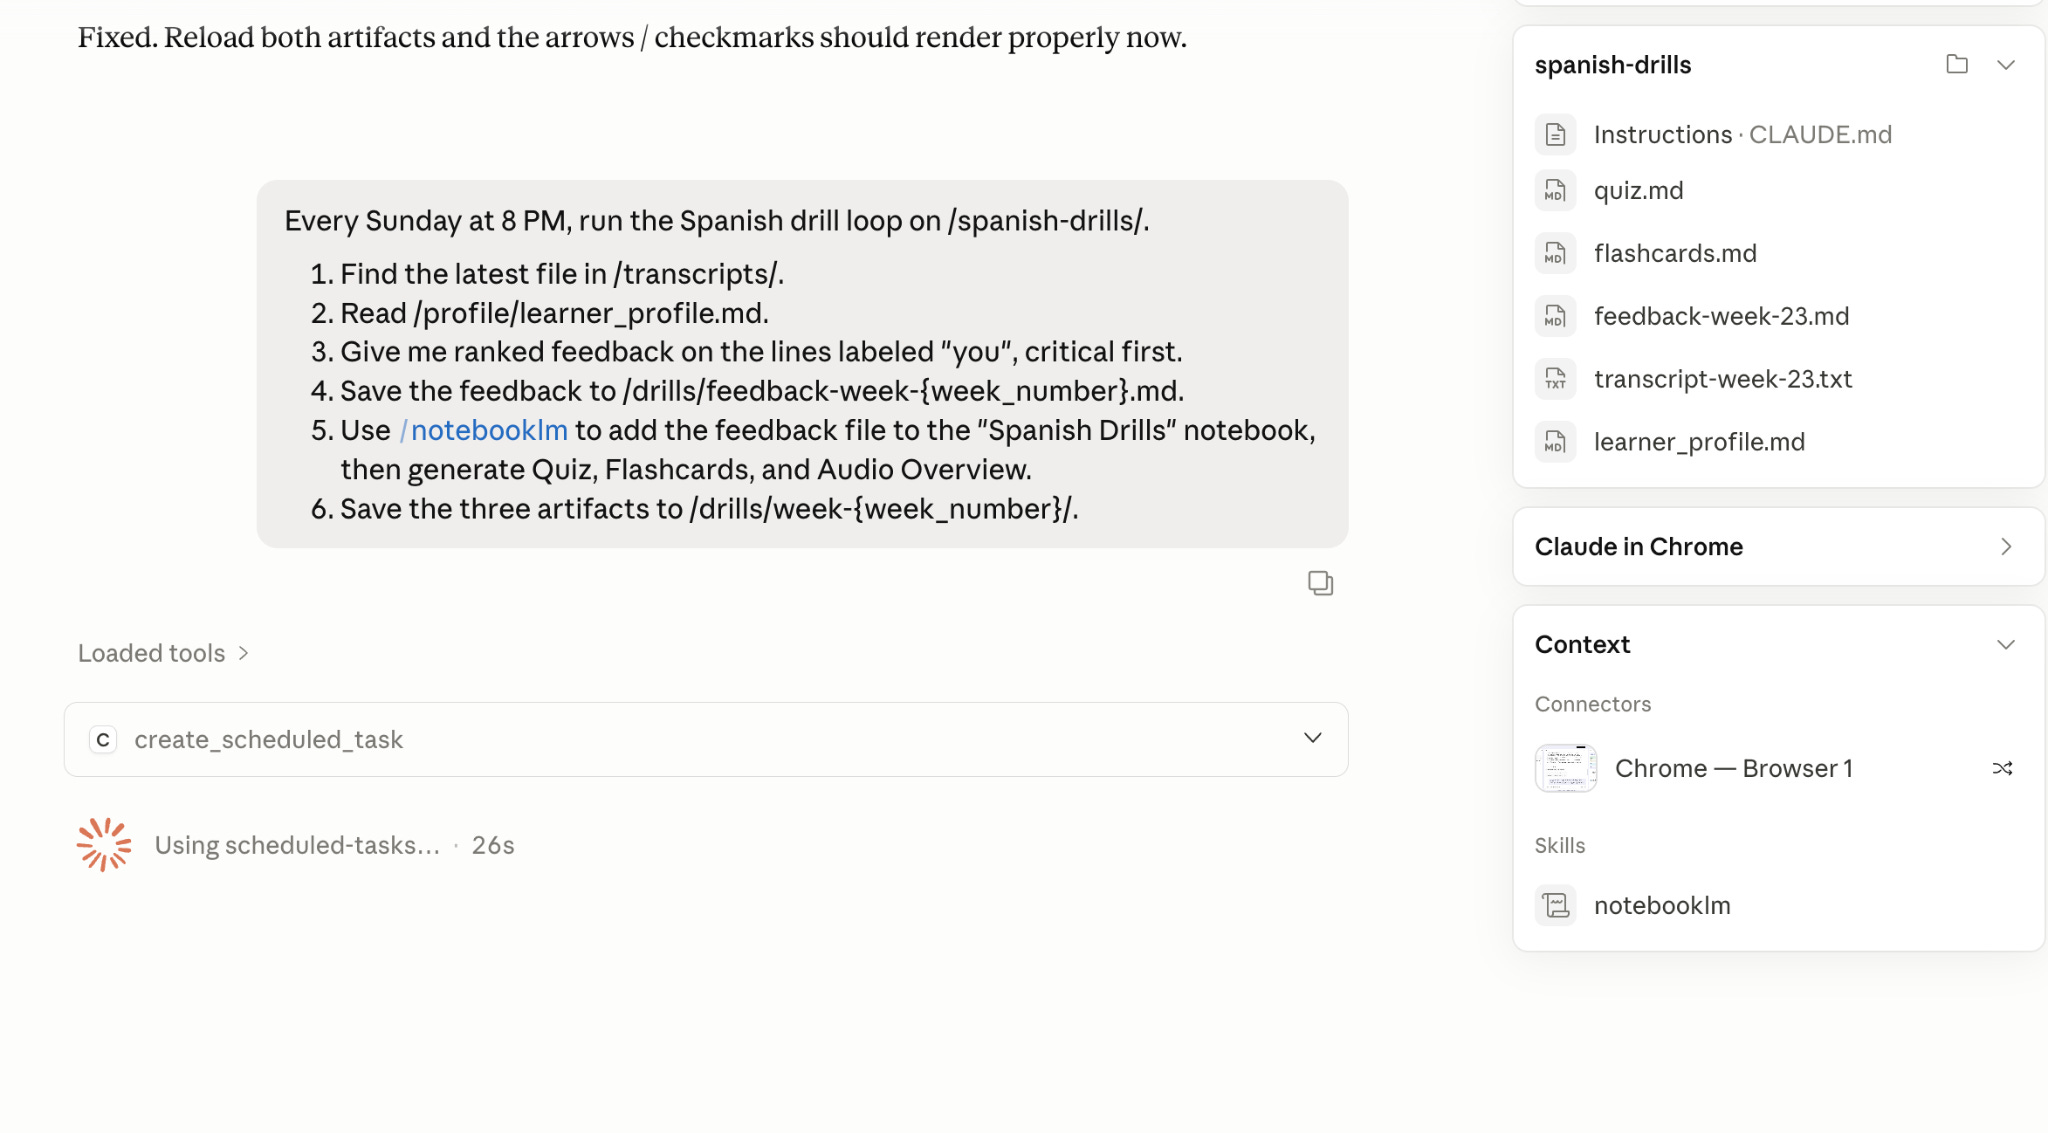This screenshot has width=2048, height=1133.
Task: Open feedback-week-23.md file
Action: (1721, 316)
